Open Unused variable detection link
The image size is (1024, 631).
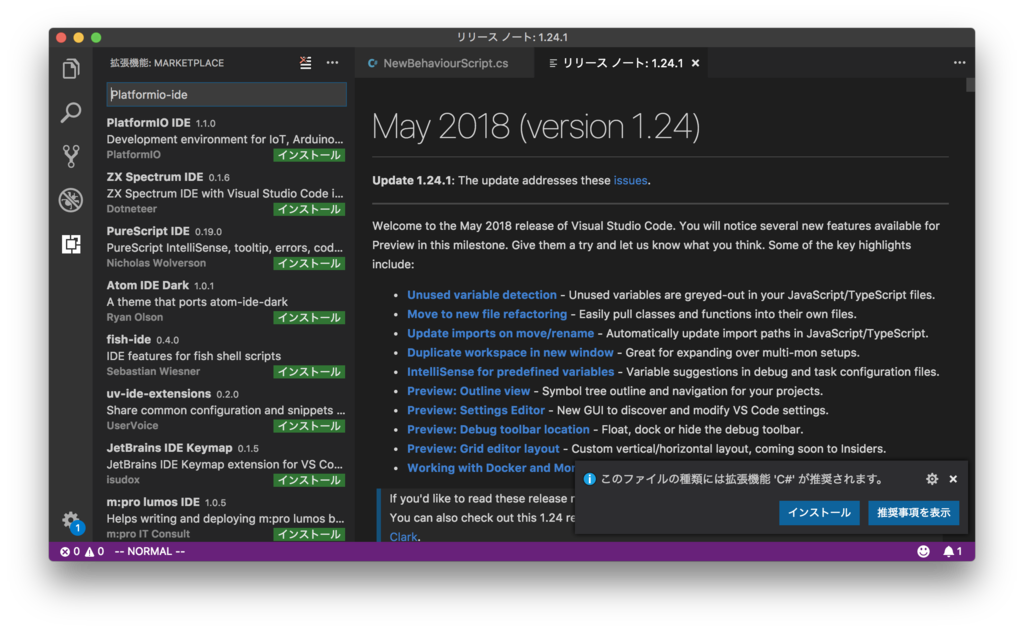click(482, 295)
